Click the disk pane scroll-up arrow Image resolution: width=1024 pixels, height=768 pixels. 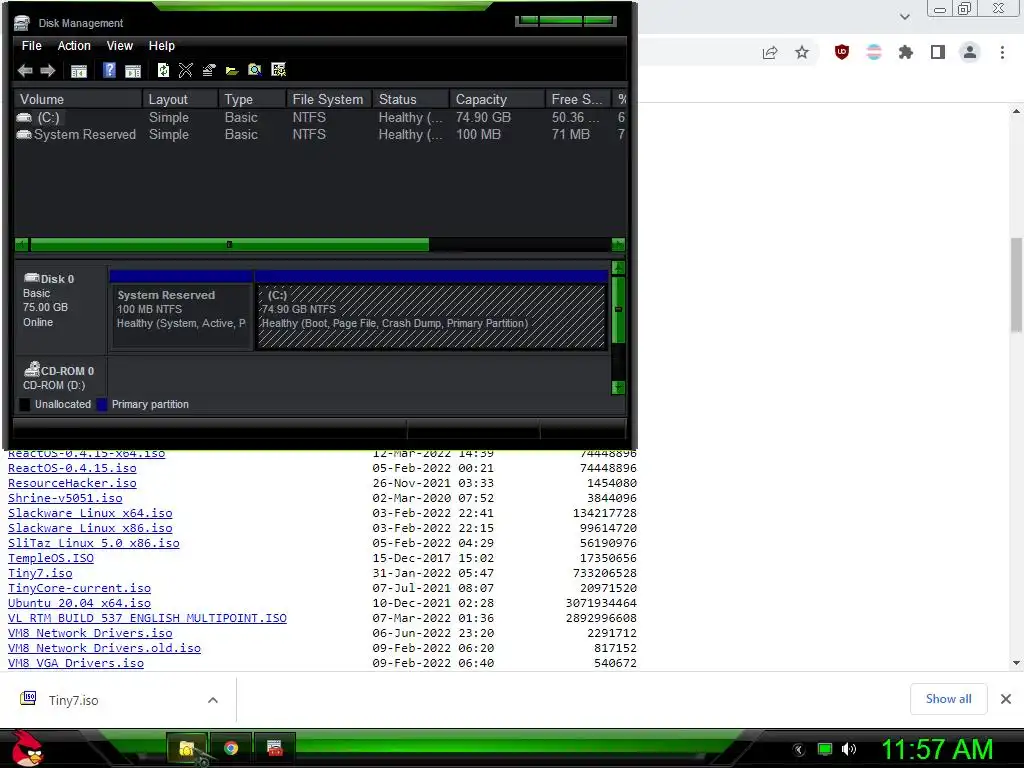[x=618, y=268]
